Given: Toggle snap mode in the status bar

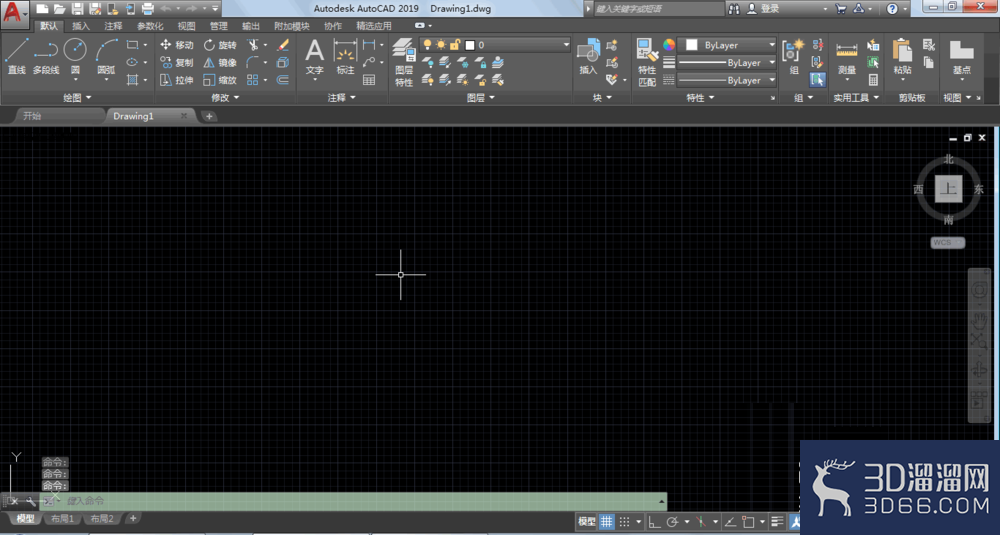Looking at the screenshot, I should [x=624, y=522].
